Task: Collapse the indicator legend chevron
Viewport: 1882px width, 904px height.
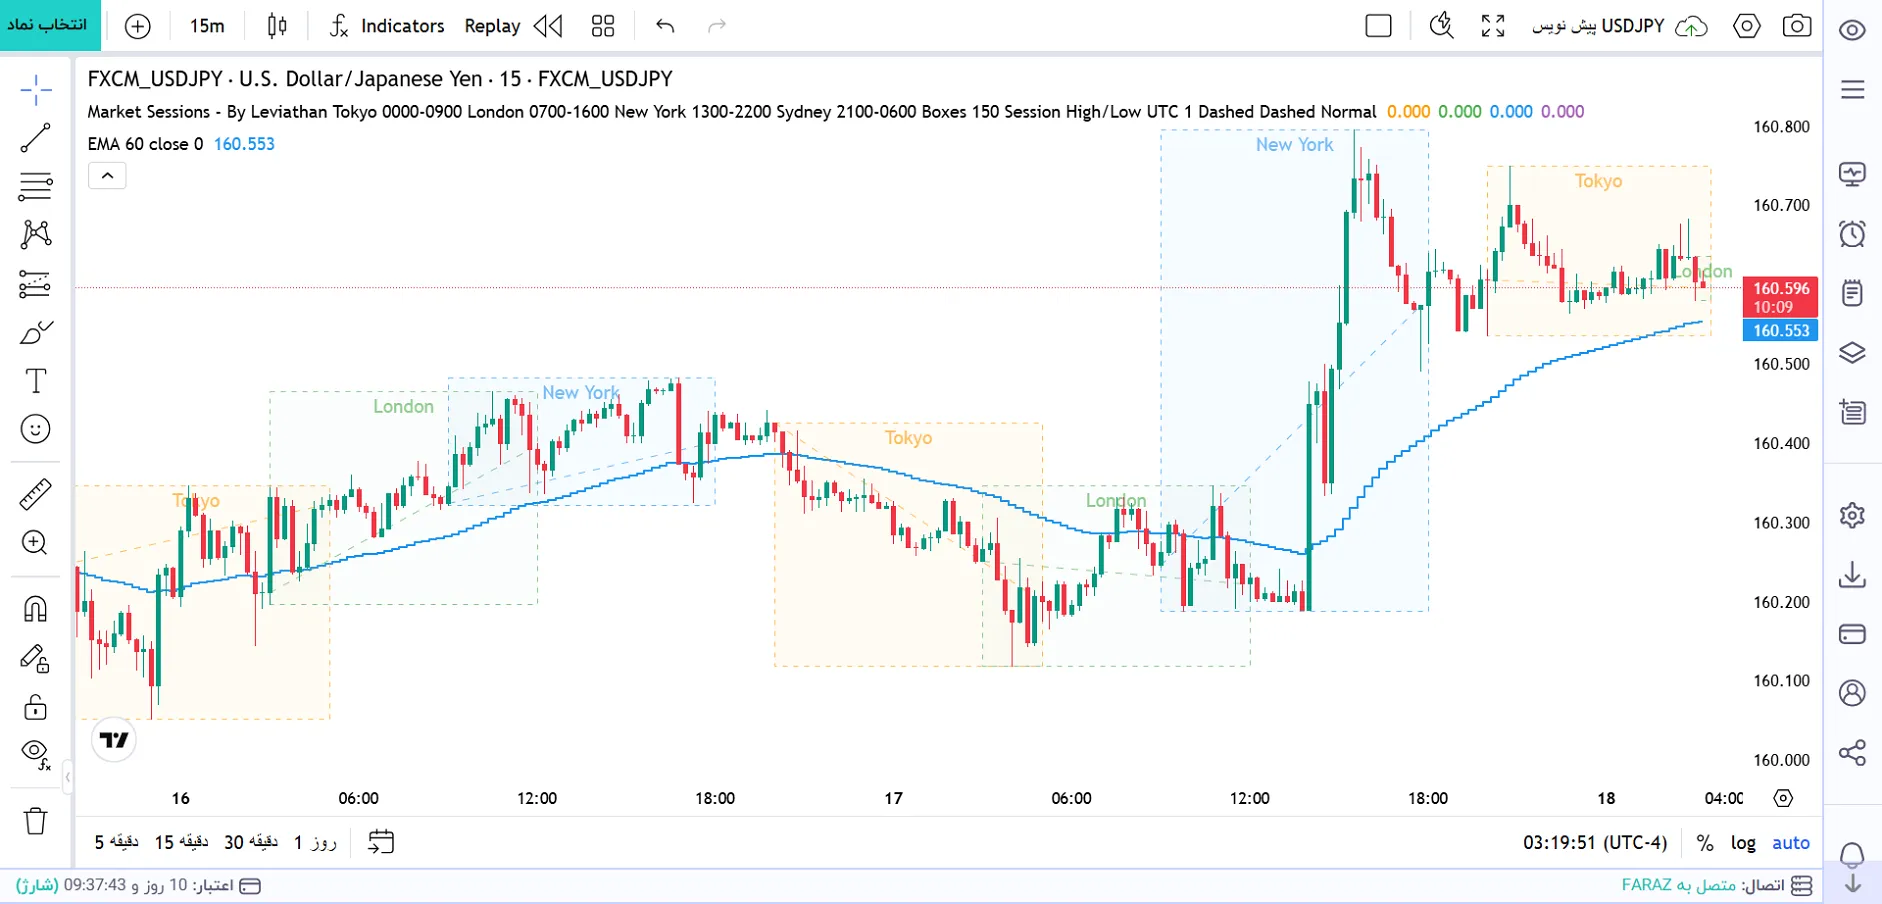Action: click(107, 176)
